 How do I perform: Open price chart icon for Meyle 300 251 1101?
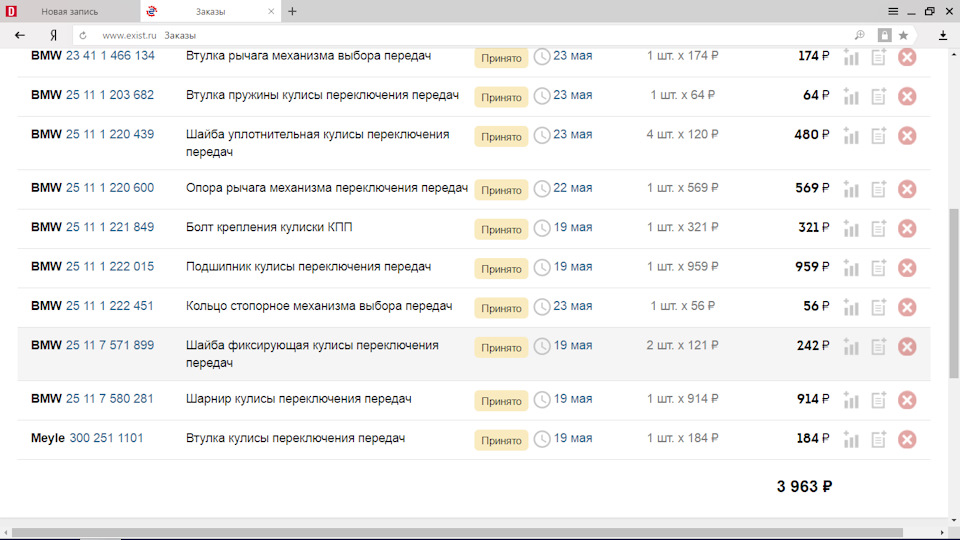tap(851, 440)
